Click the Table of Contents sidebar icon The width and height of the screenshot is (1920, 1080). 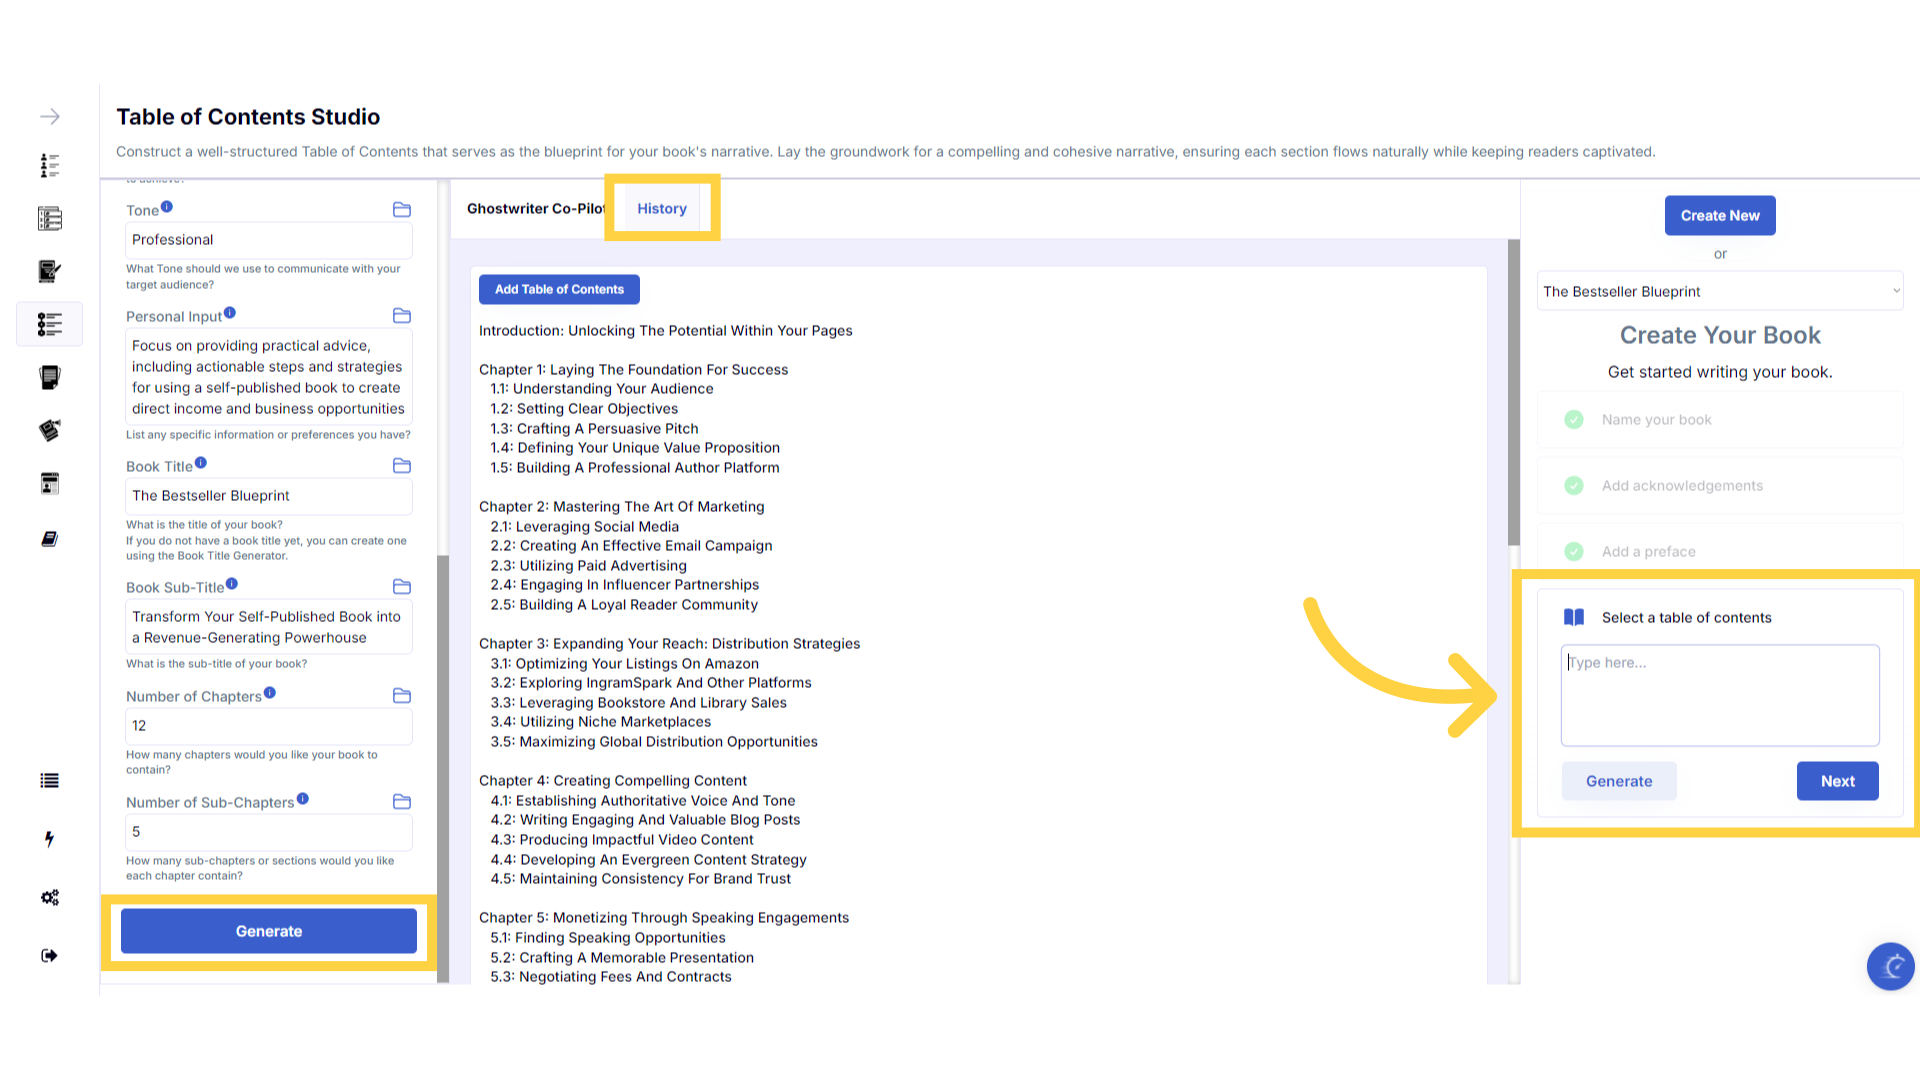click(50, 324)
